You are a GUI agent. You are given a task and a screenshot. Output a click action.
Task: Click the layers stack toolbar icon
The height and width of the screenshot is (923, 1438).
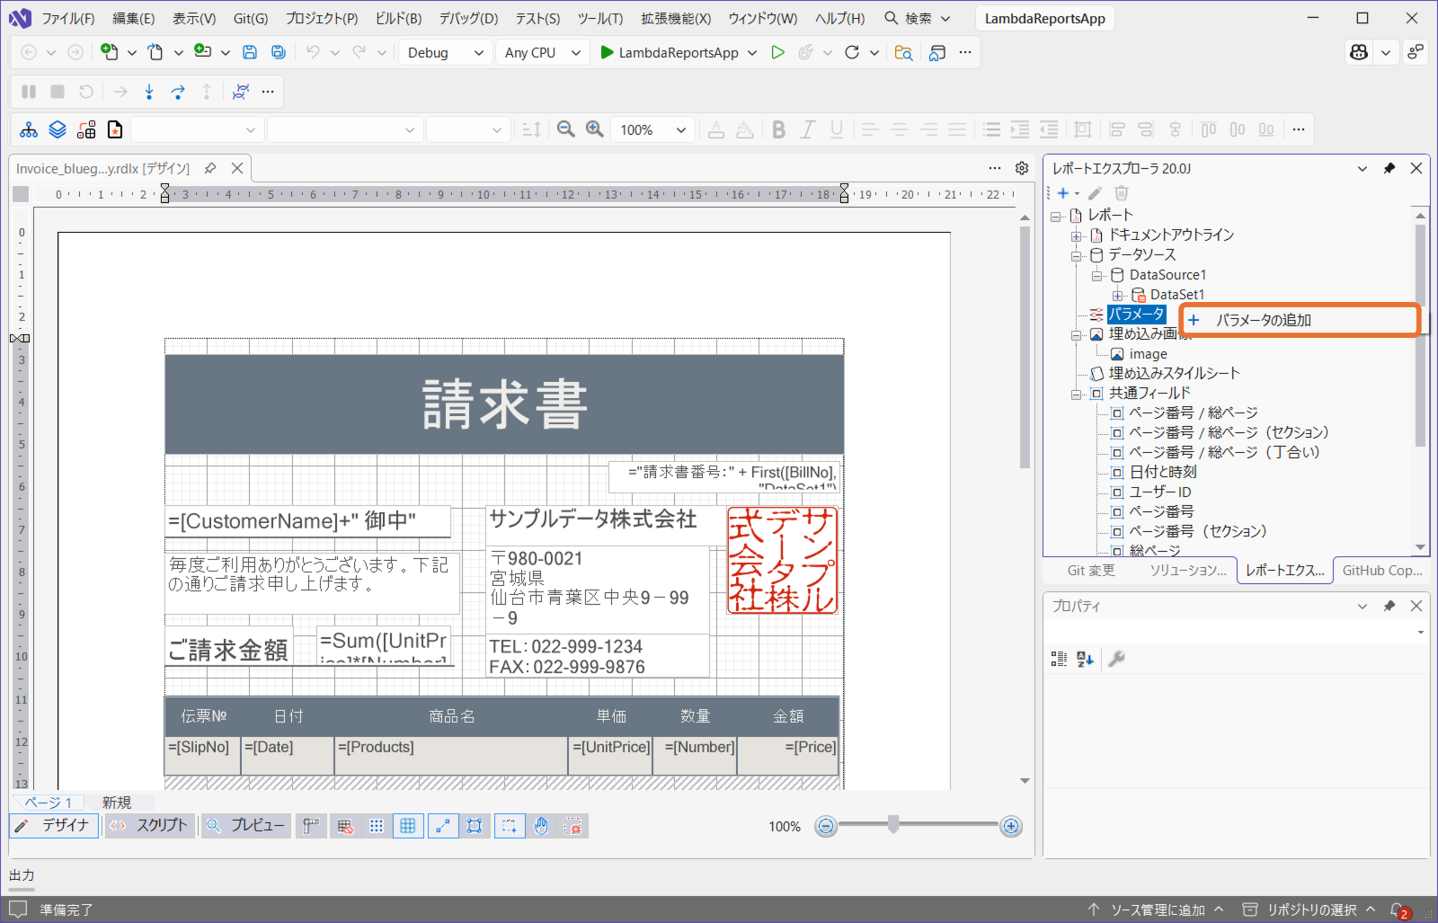(58, 129)
